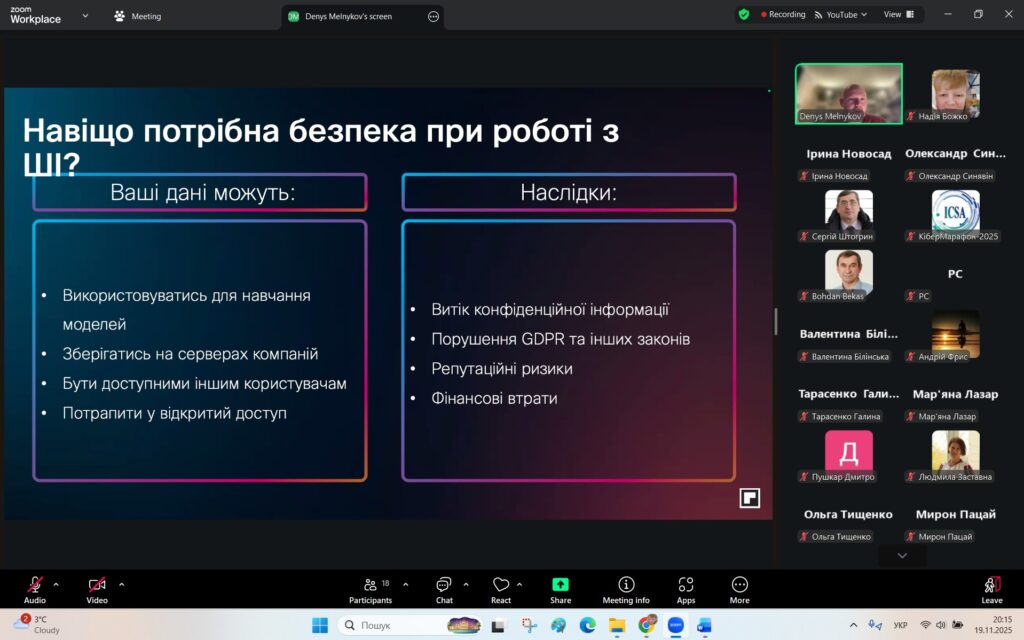Open the Apps panel
The width and height of the screenshot is (1024, 640).
(x=685, y=588)
